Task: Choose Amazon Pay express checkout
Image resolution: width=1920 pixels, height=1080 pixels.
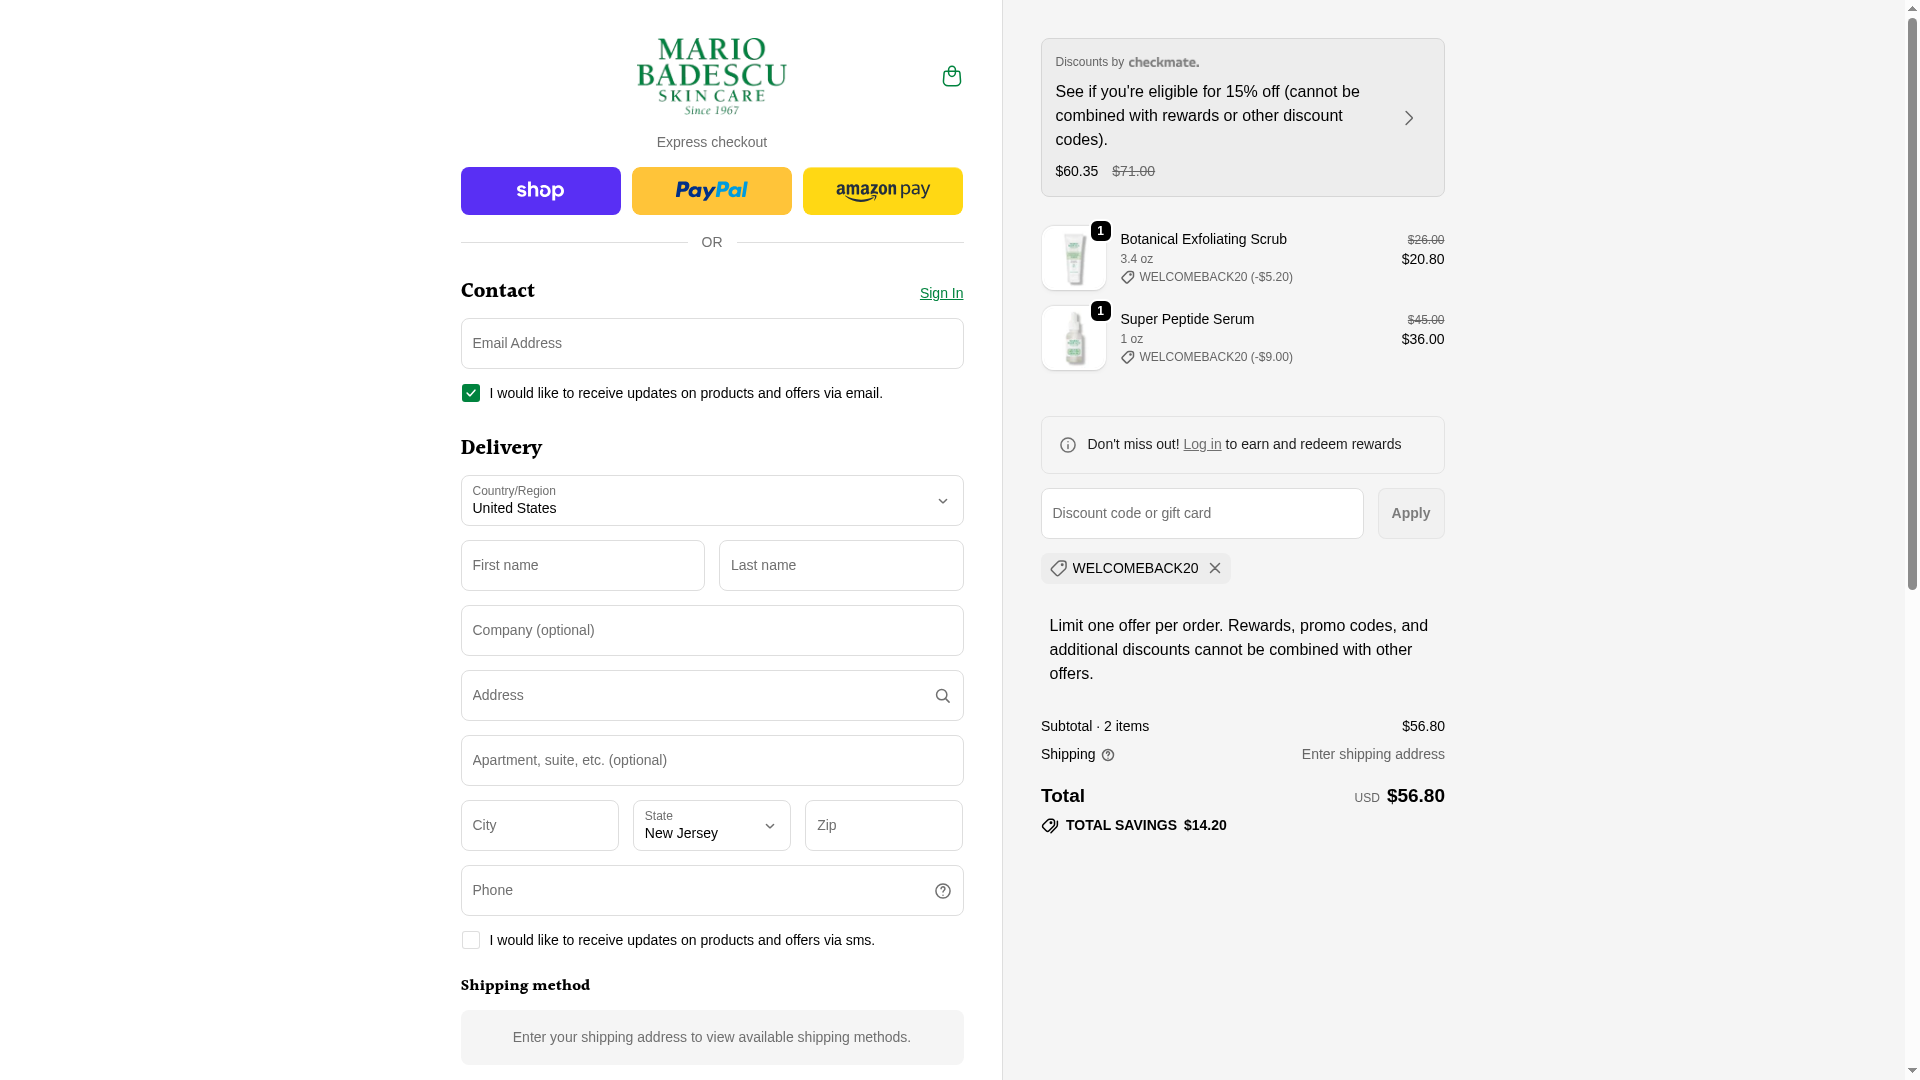Action: click(882, 191)
